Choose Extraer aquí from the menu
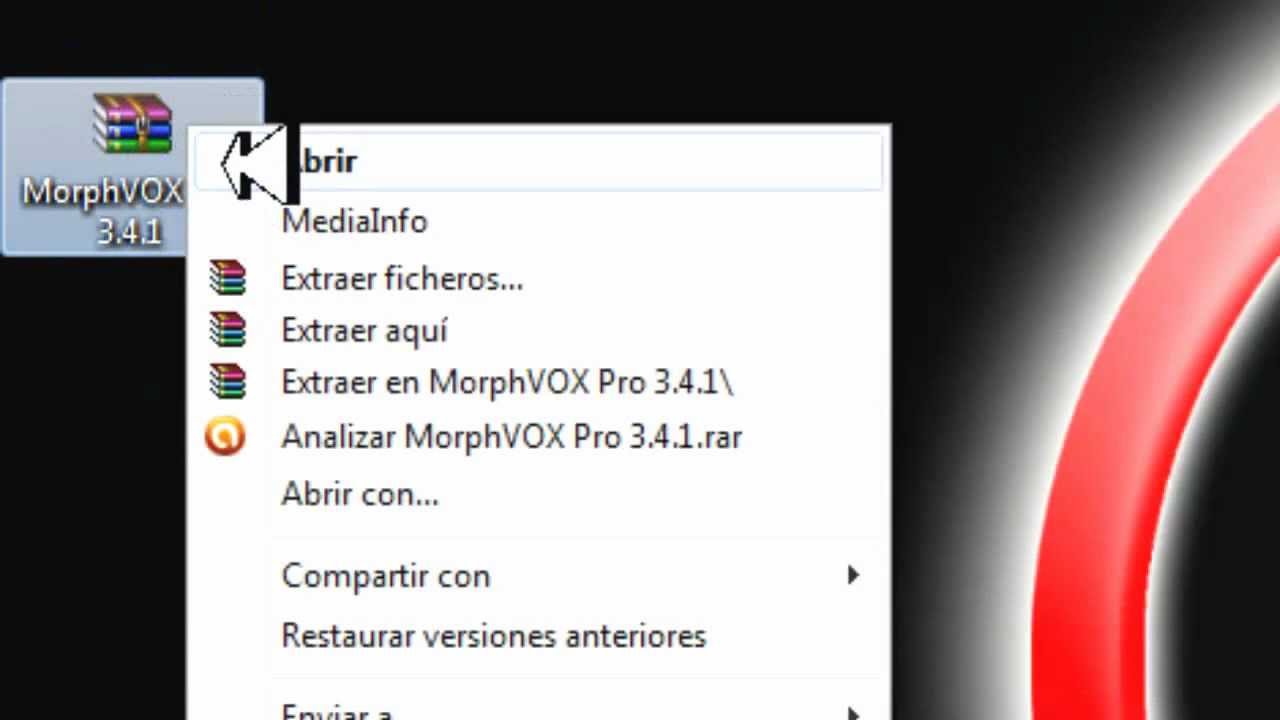 pyautogui.click(x=364, y=330)
